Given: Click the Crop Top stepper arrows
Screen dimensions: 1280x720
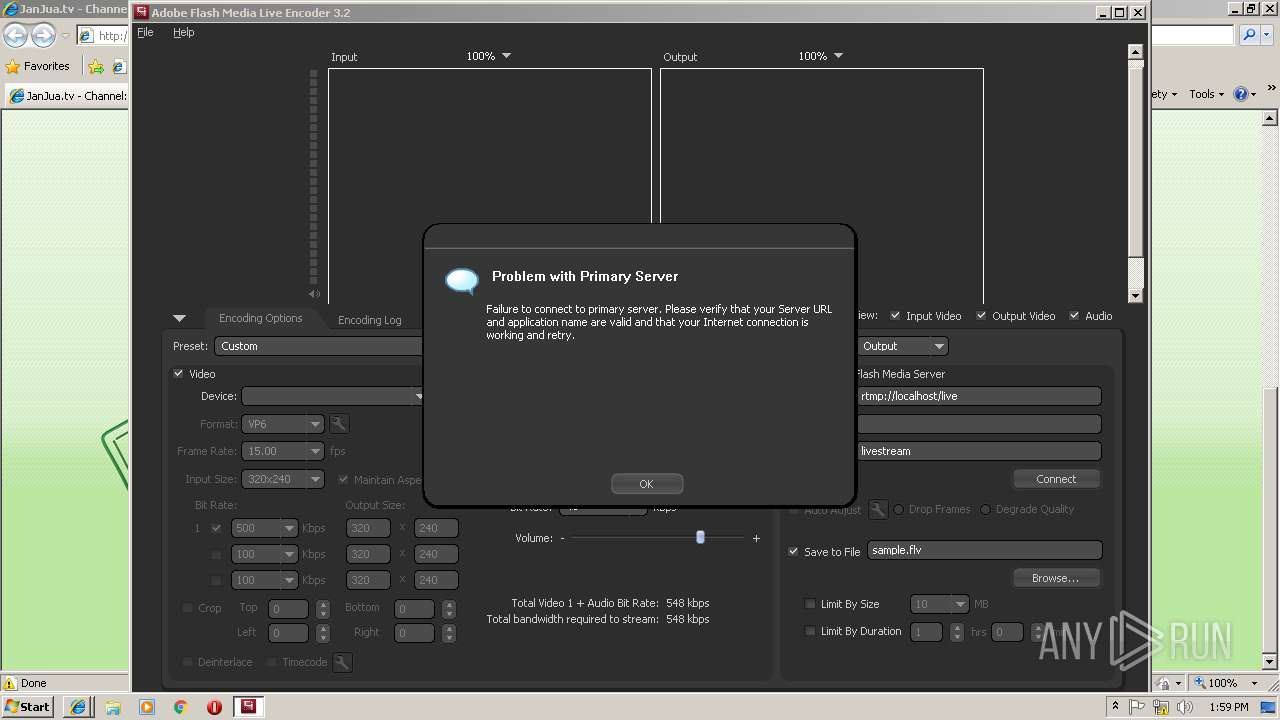Looking at the screenshot, I should coord(322,608).
